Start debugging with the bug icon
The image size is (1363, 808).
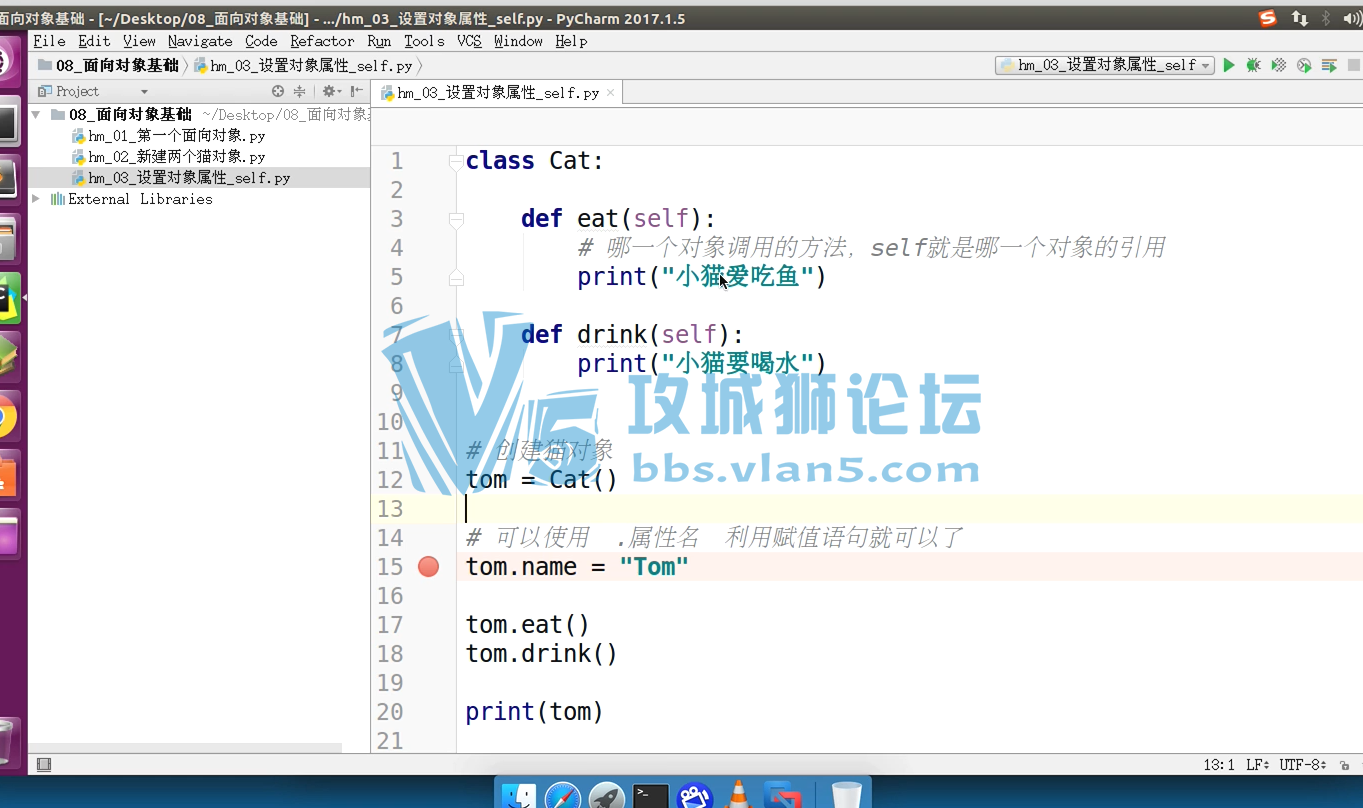pos(1253,65)
